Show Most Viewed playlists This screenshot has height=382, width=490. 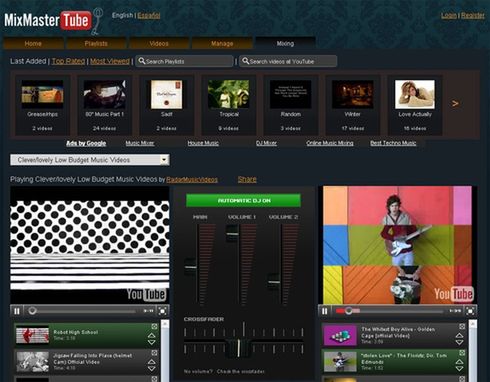pos(110,61)
